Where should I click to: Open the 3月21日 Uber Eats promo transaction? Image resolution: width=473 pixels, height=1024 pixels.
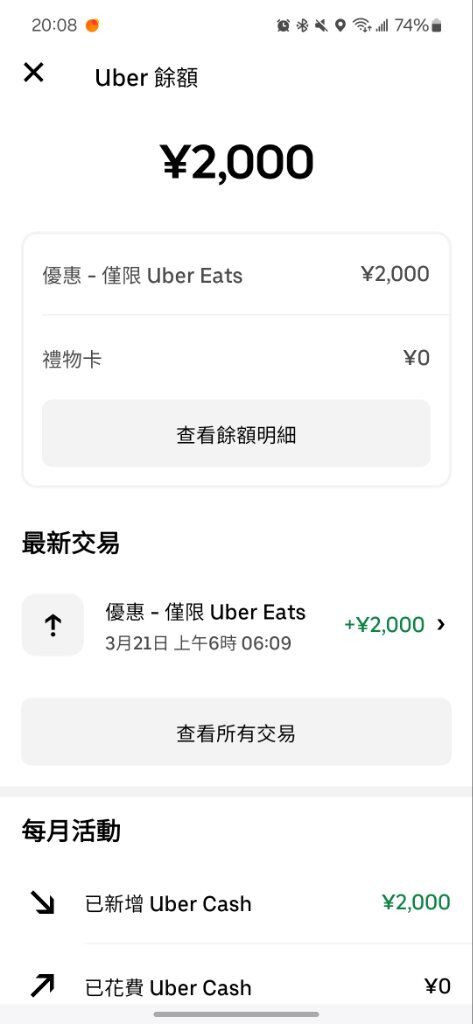(236, 625)
